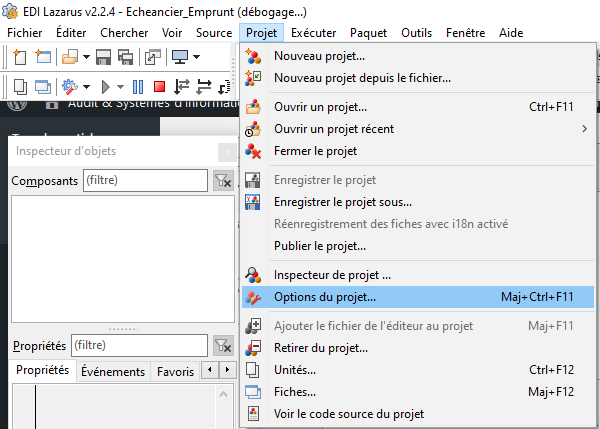The image size is (600, 429).
Task: Switch to the Événements tab
Action: pos(113,371)
